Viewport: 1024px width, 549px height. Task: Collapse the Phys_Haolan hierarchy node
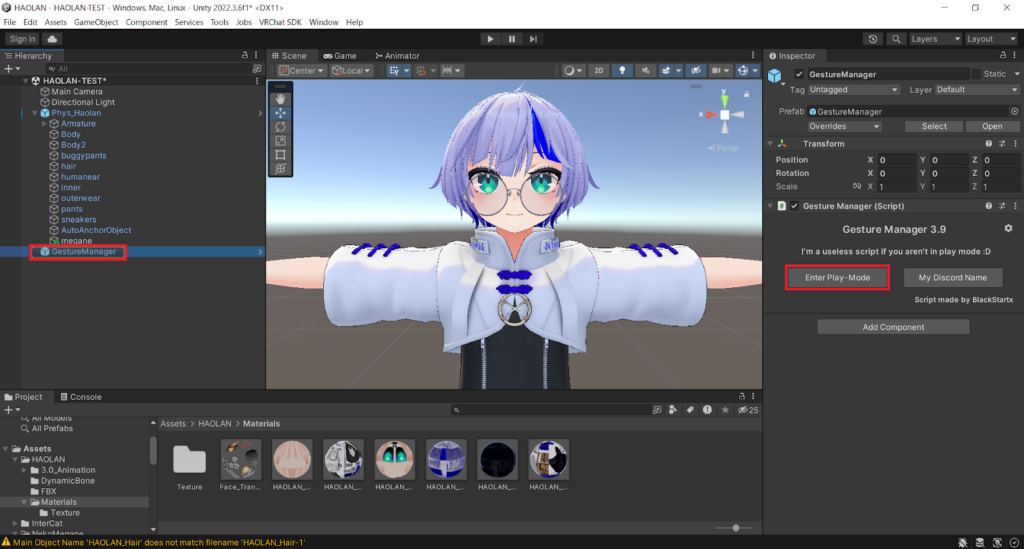pyautogui.click(x=35, y=113)
